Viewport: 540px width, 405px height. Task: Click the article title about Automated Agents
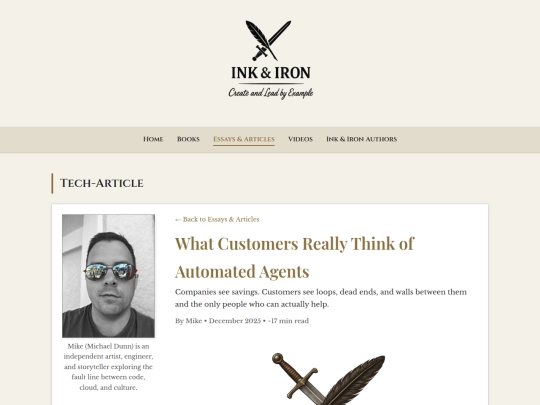(x=294, y=257)
